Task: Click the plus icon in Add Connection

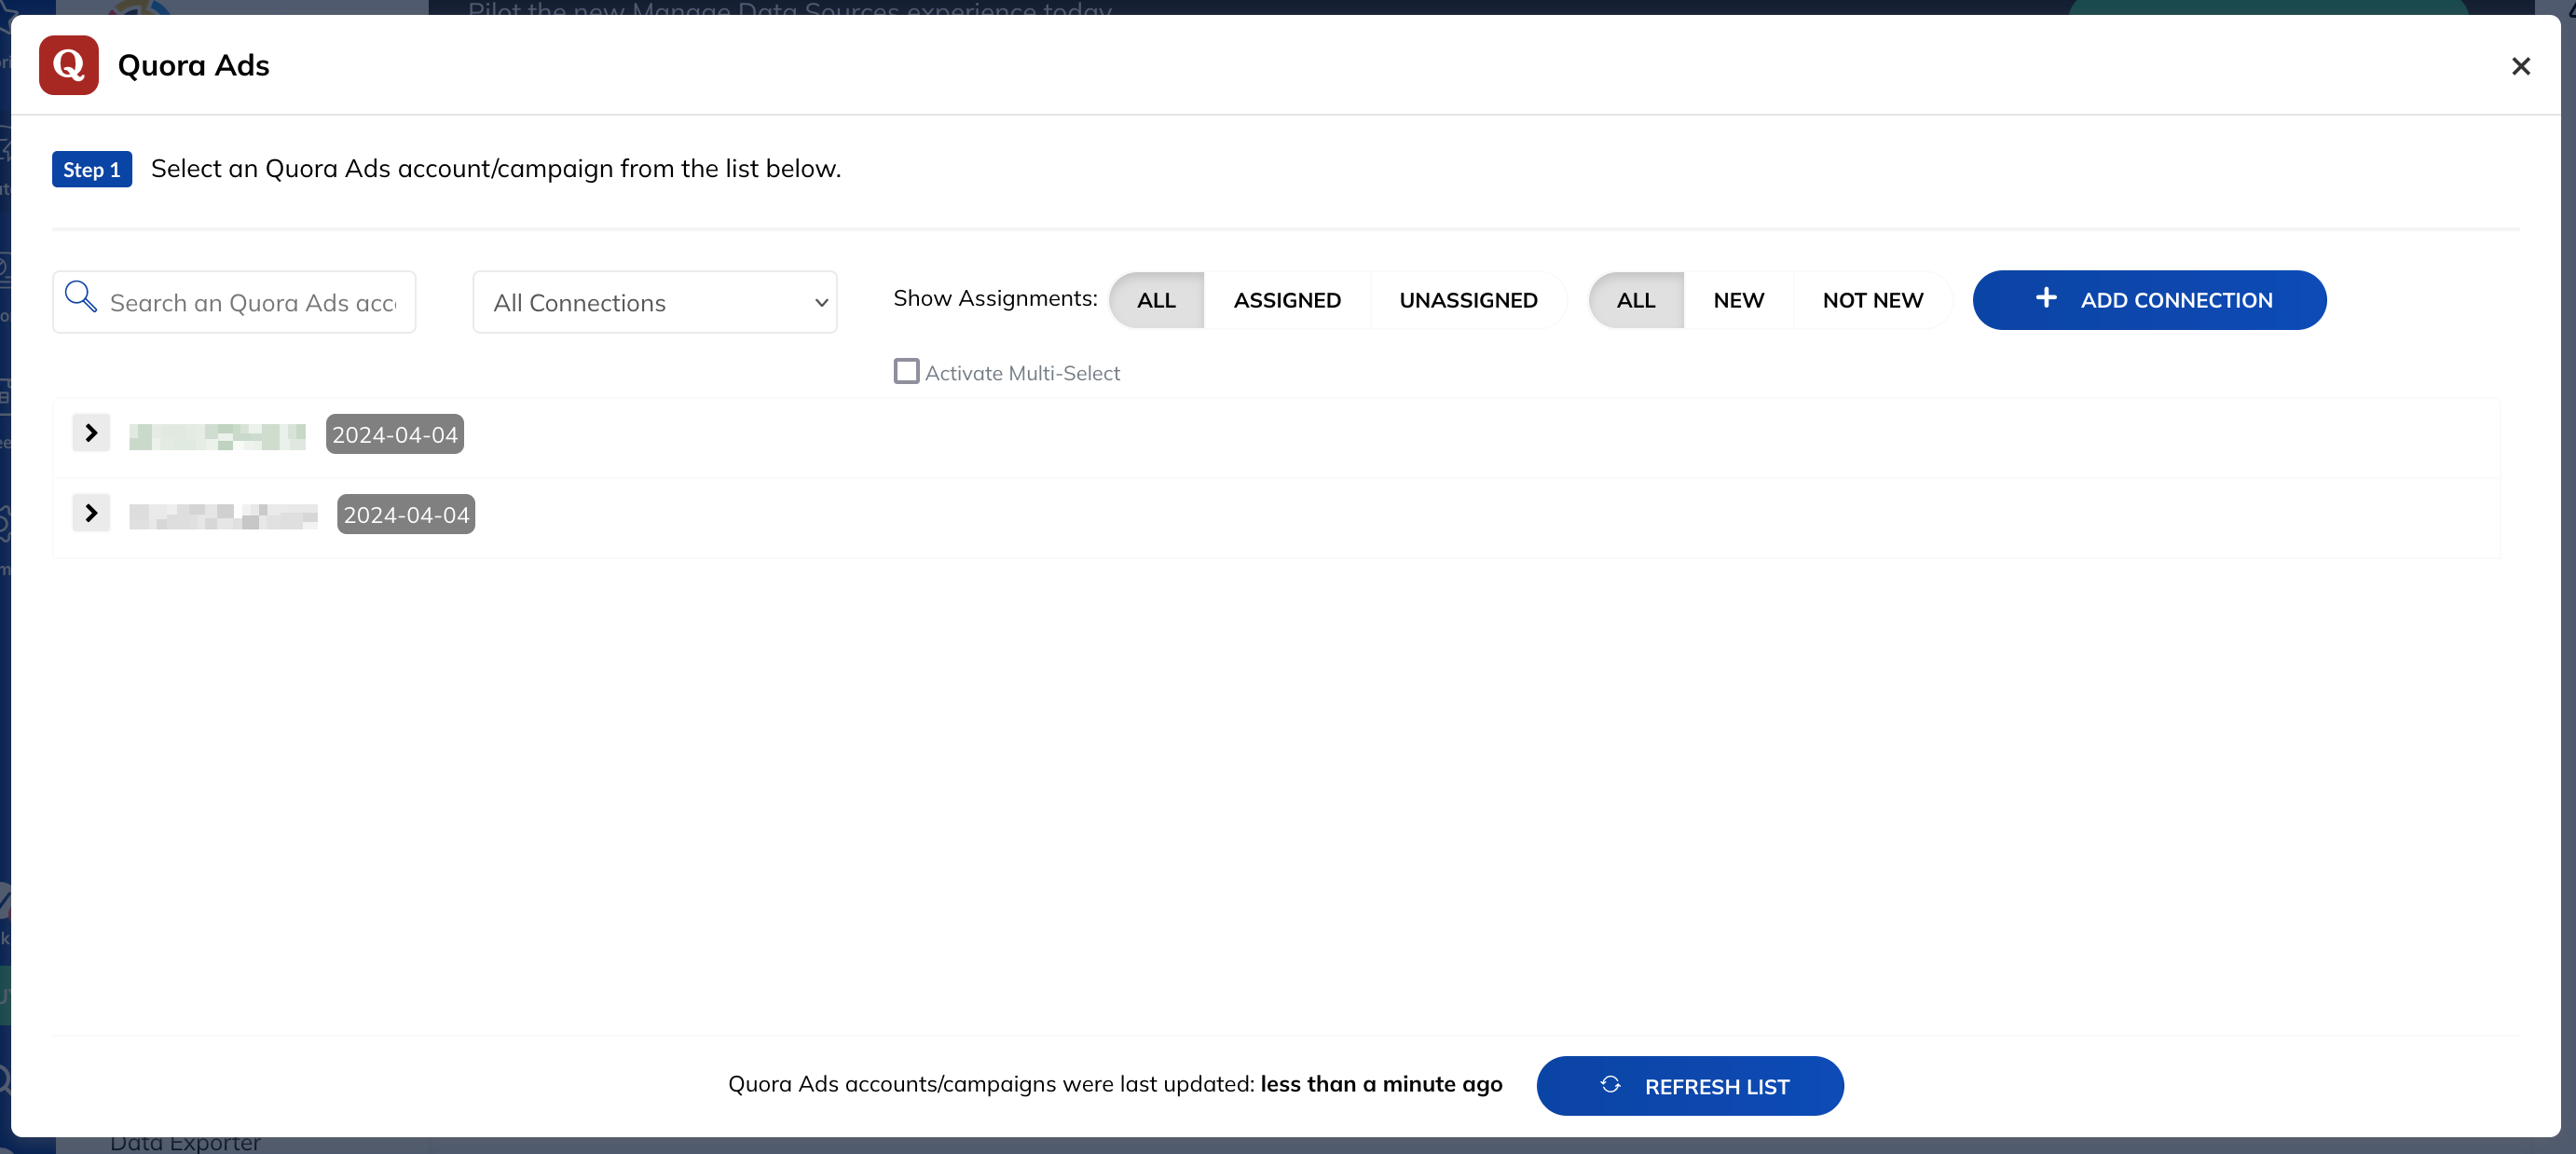Action: [x=2046, y=298]
